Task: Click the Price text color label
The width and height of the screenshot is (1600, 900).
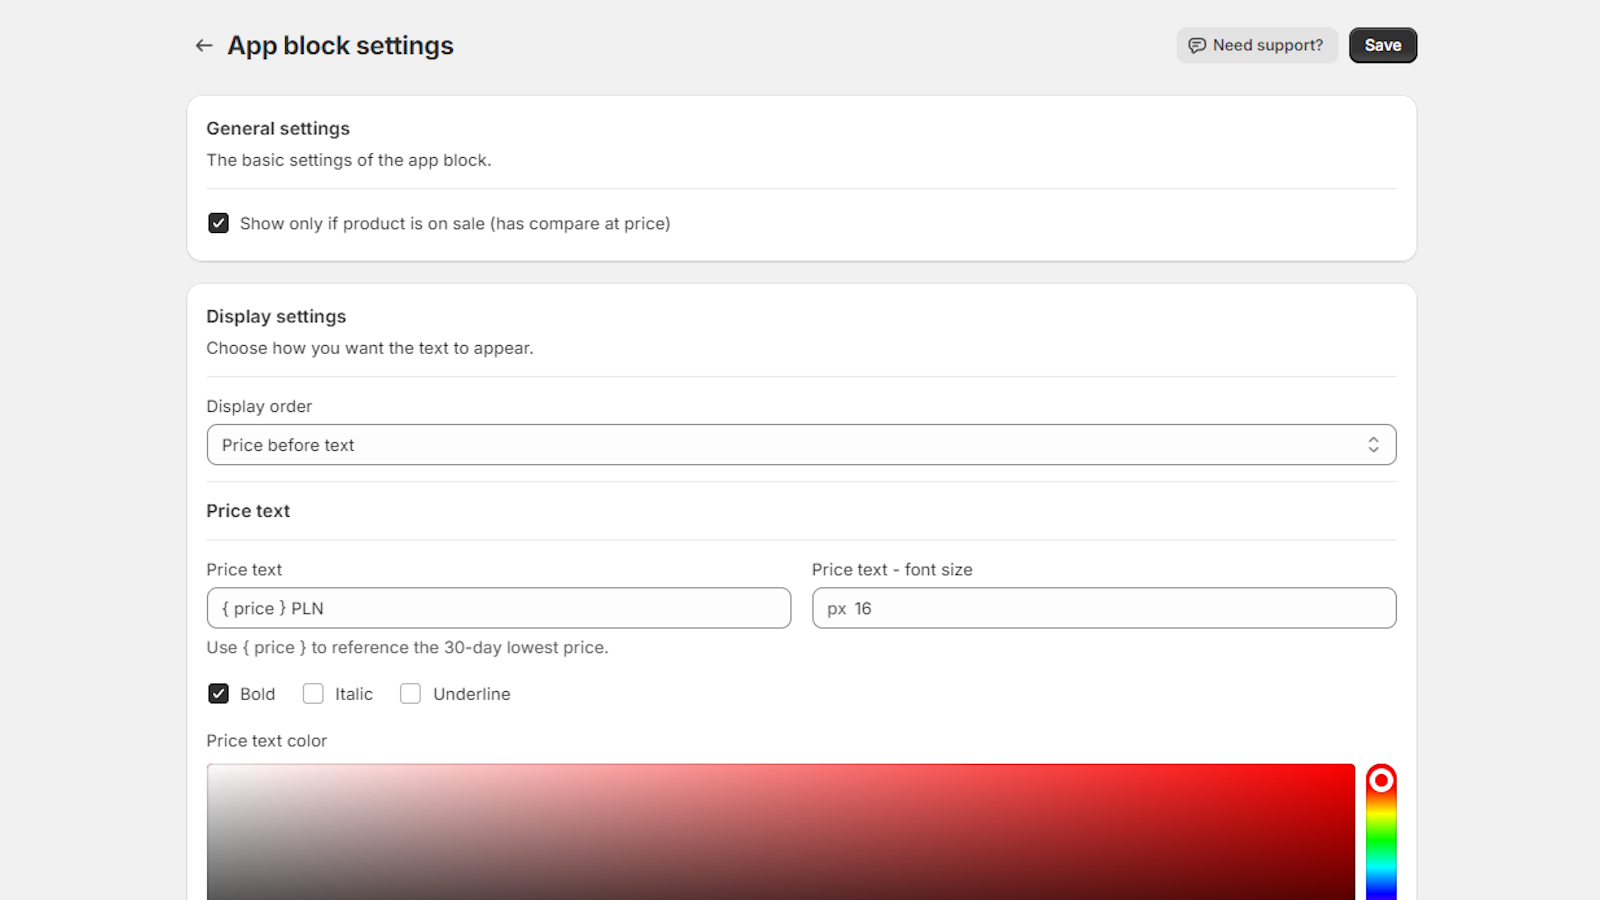Action: pyautogui.click(x=266, y=741)
